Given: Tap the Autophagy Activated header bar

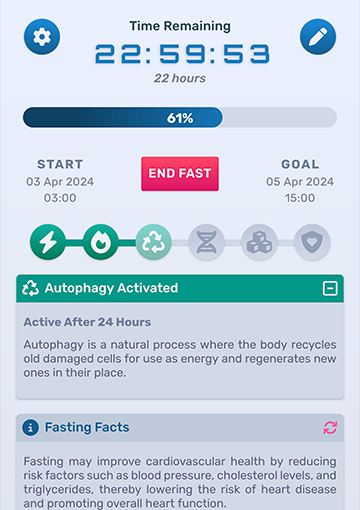Looking at the screenshot, I should click(x=180, y=288).
